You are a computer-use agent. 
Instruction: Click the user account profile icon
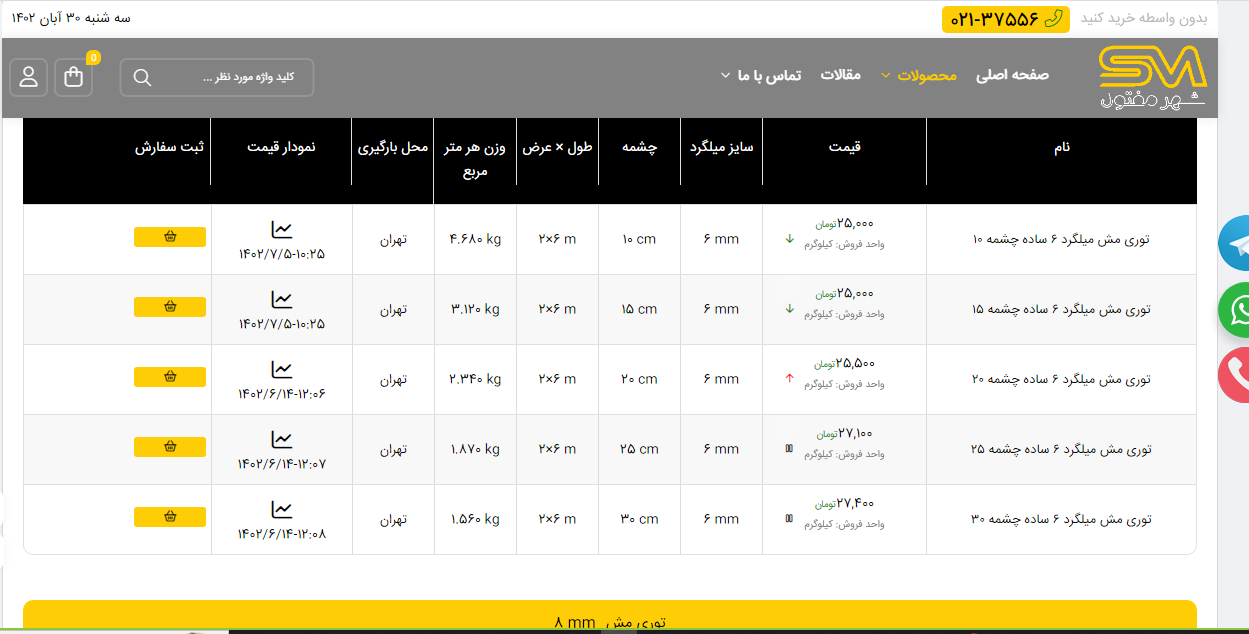pyautogui.click(x=29, y=77)
